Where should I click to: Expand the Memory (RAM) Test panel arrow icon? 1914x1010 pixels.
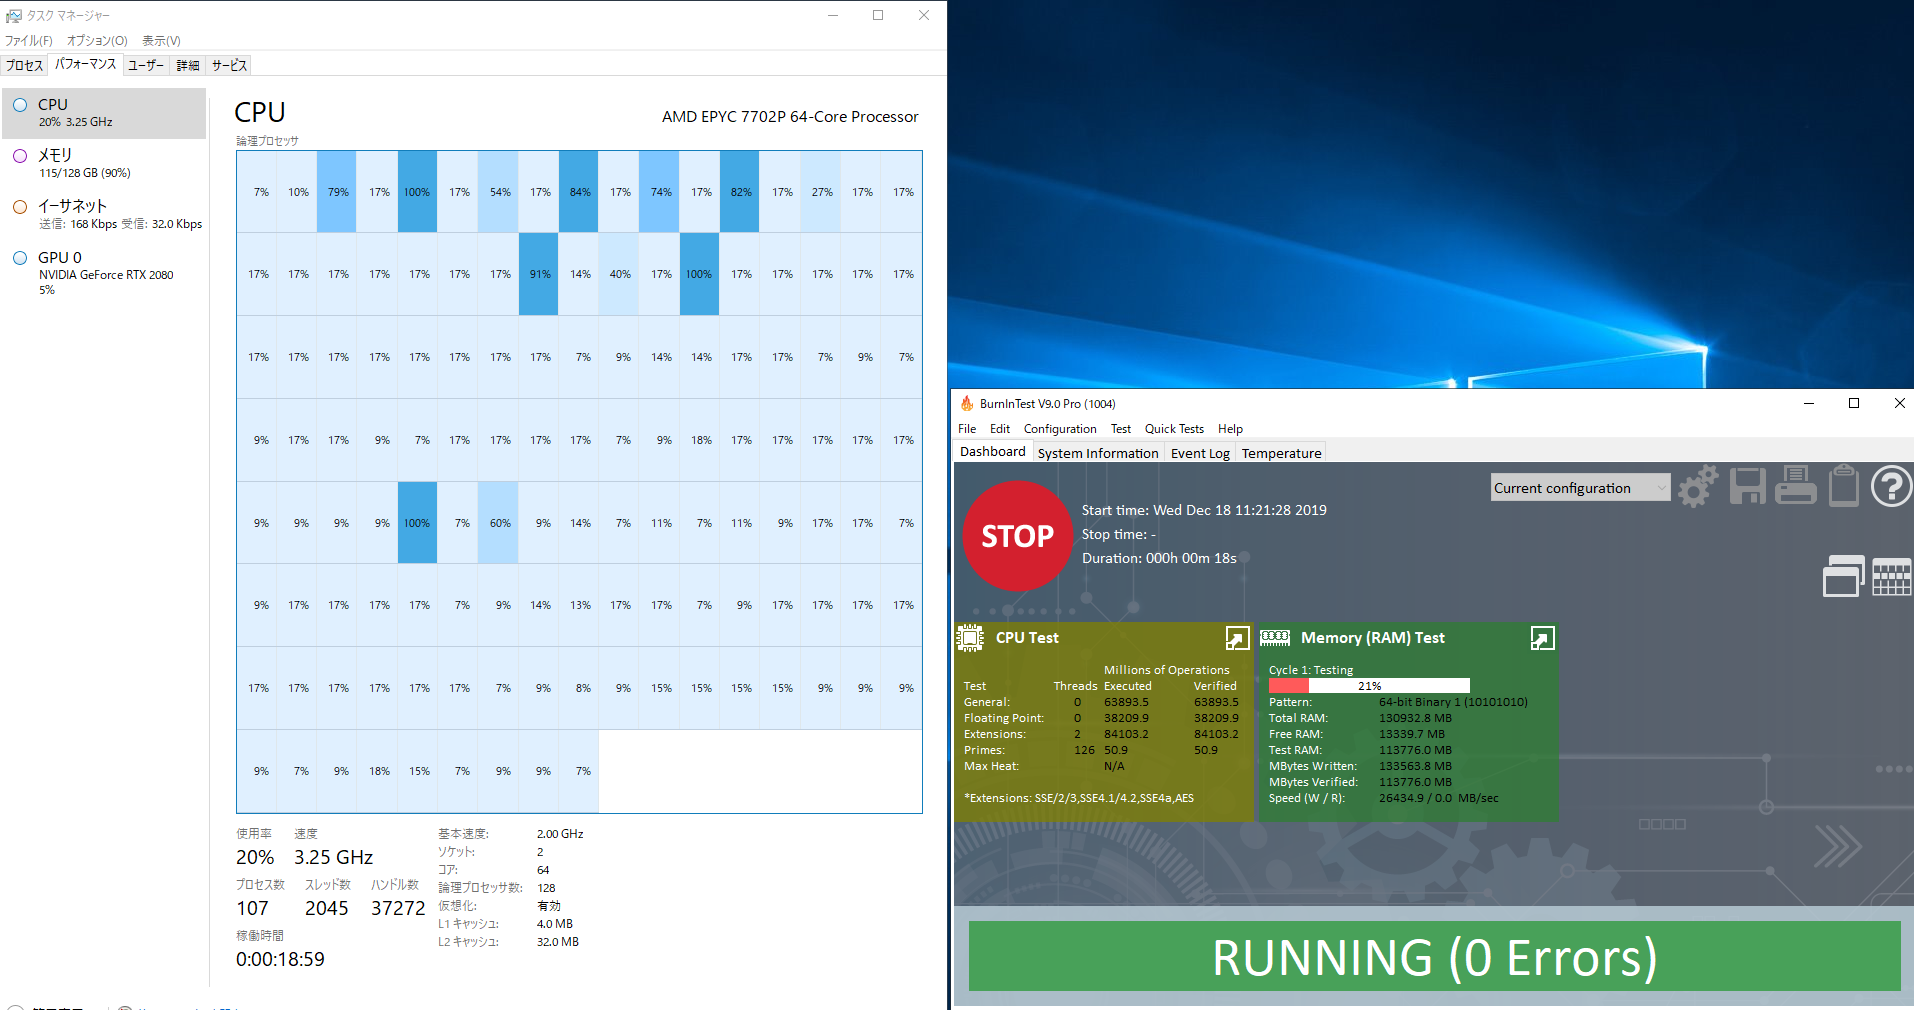tap(1542, 638)
